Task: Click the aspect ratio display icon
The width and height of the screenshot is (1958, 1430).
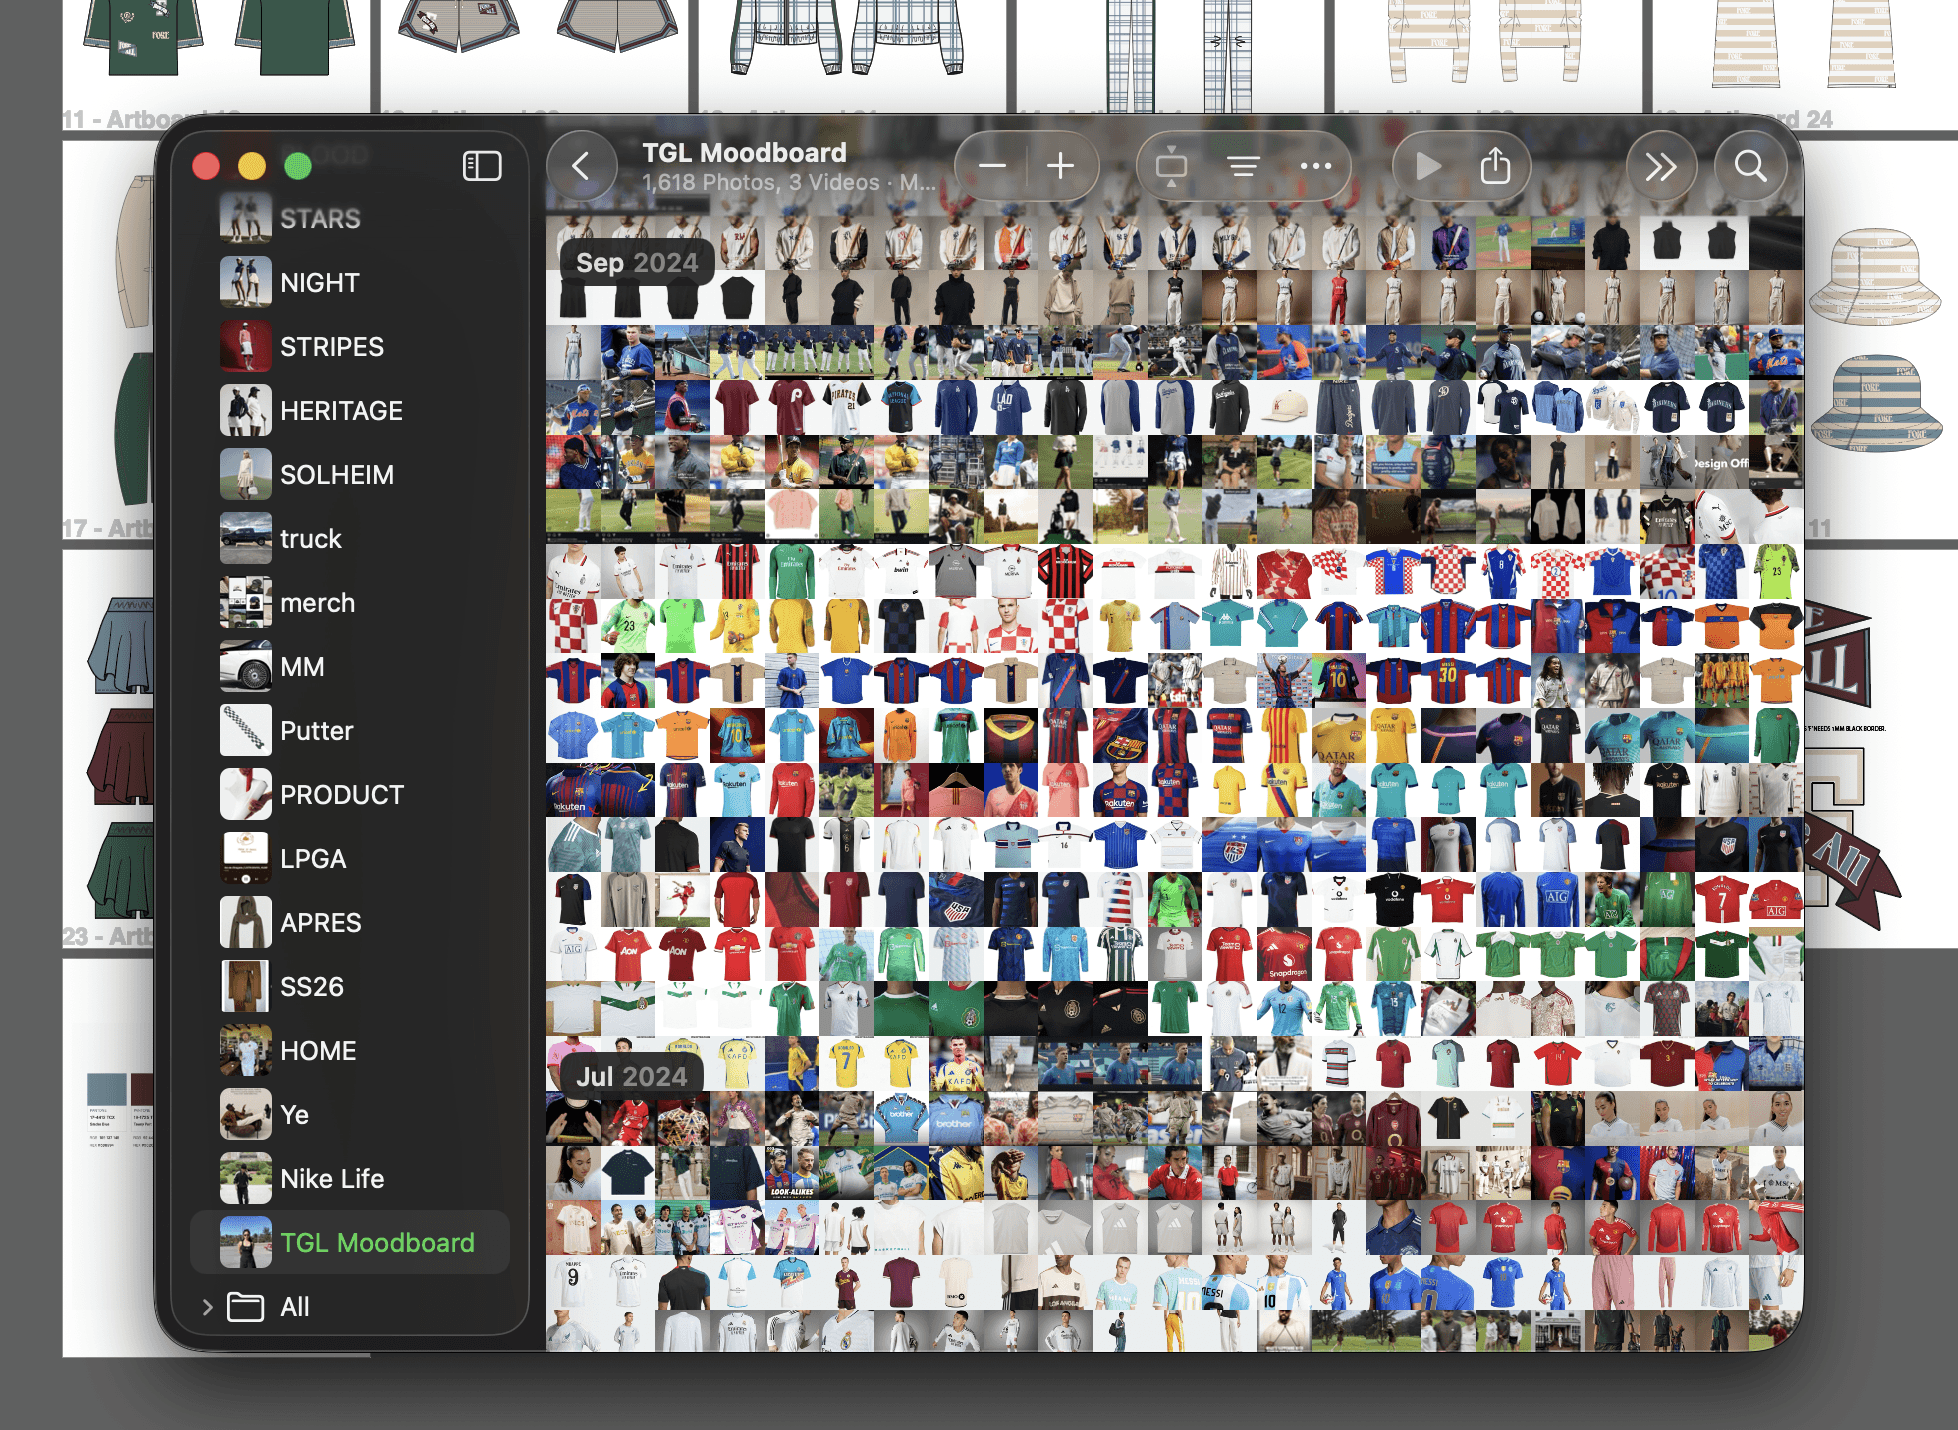Action: click(x=1171, y=166)
